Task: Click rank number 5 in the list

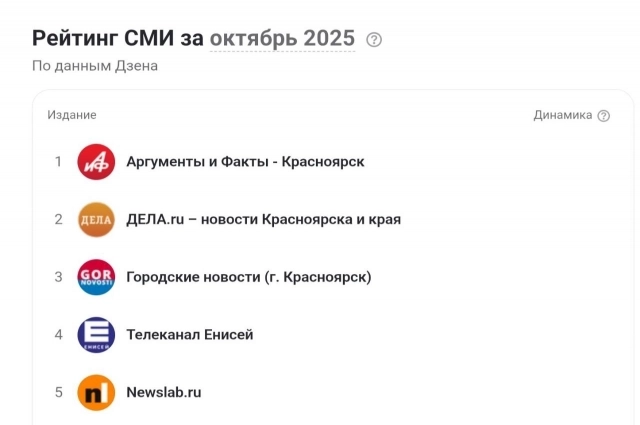Action: [58, 392]
